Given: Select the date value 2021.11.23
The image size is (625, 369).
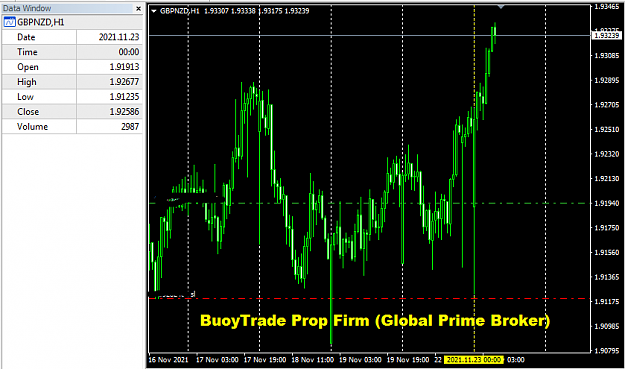Looking at the screenshot, I should tap(119, 37).
